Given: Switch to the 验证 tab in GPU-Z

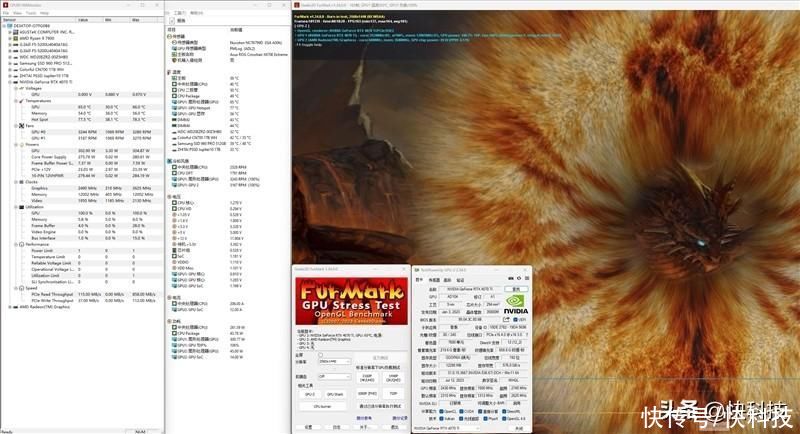Looking at the screenshot, I should 460,279.
